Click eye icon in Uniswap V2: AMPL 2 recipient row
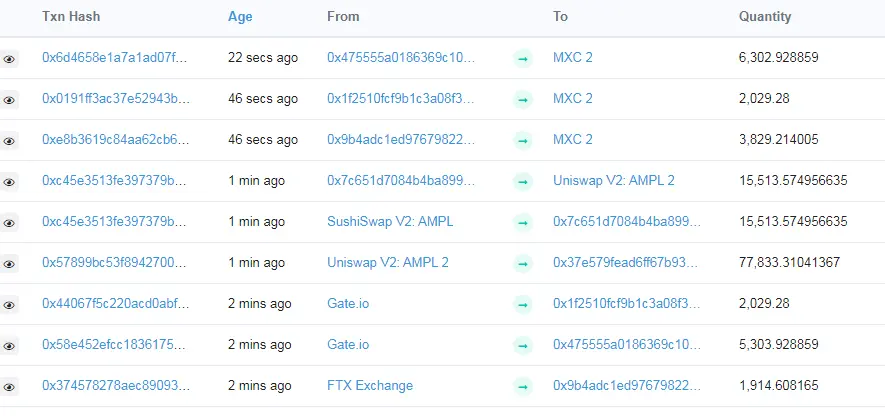 coord(8,182)
